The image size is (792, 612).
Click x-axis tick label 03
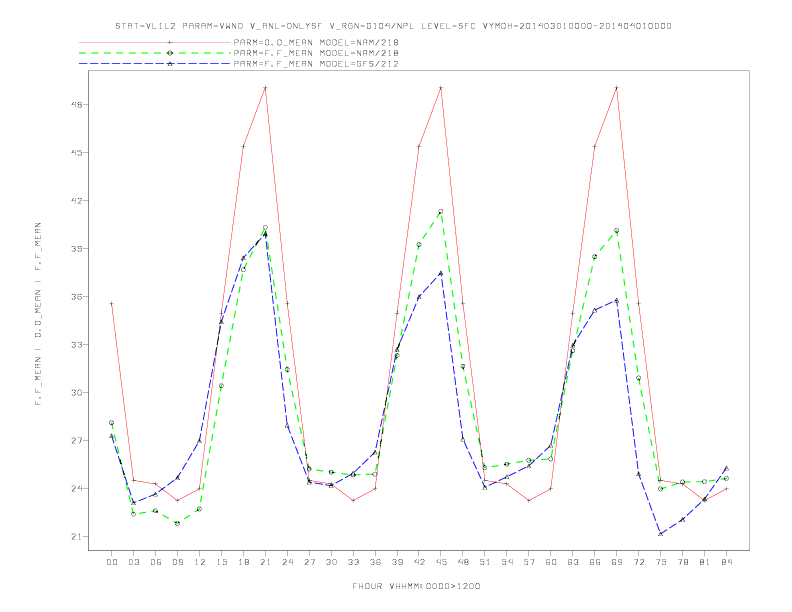[x=133, y=562]
